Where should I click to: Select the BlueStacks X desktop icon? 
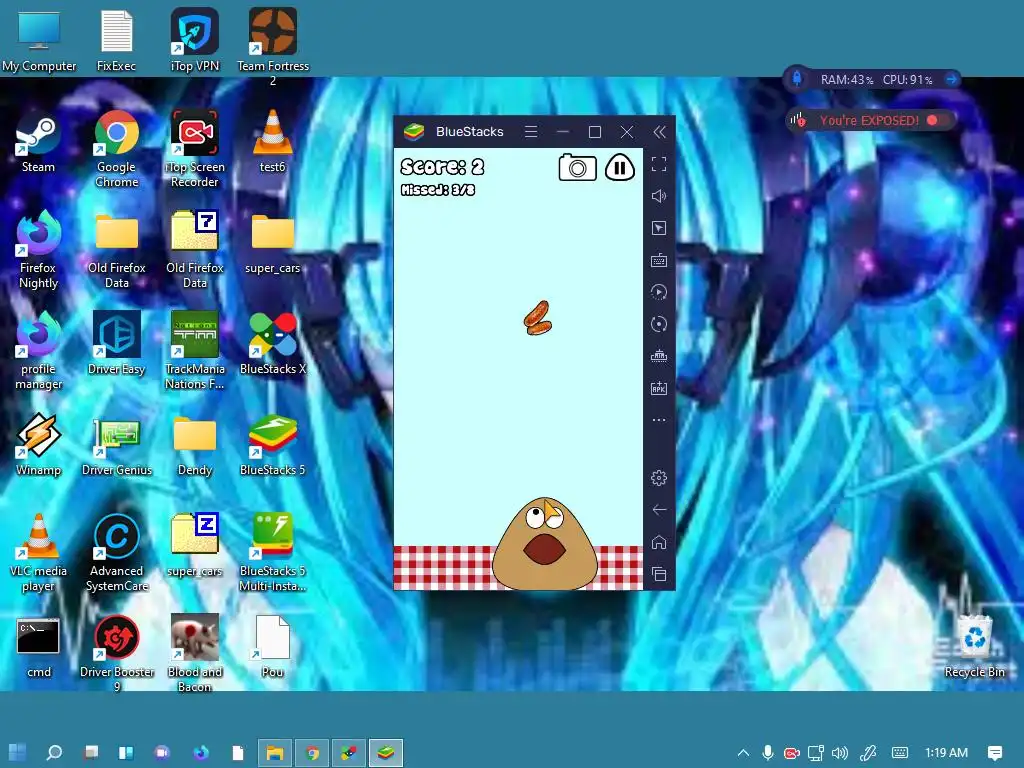(273, 344)
